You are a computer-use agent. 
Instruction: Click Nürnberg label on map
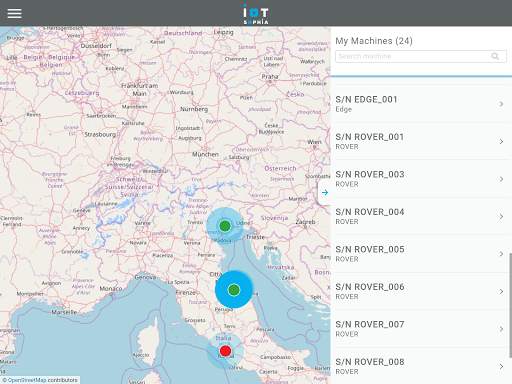point(194,109)
